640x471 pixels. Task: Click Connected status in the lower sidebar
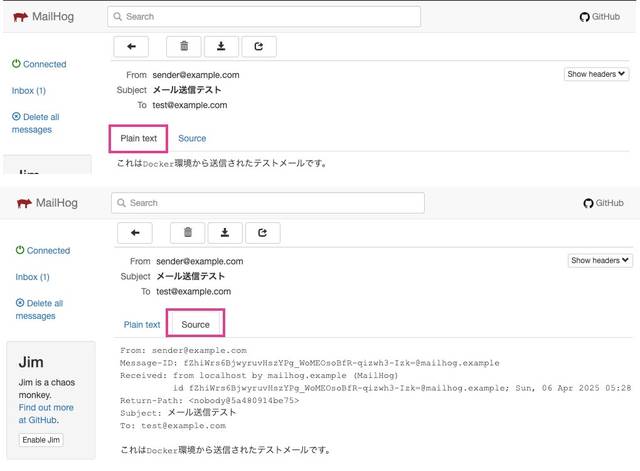point(43,251)
